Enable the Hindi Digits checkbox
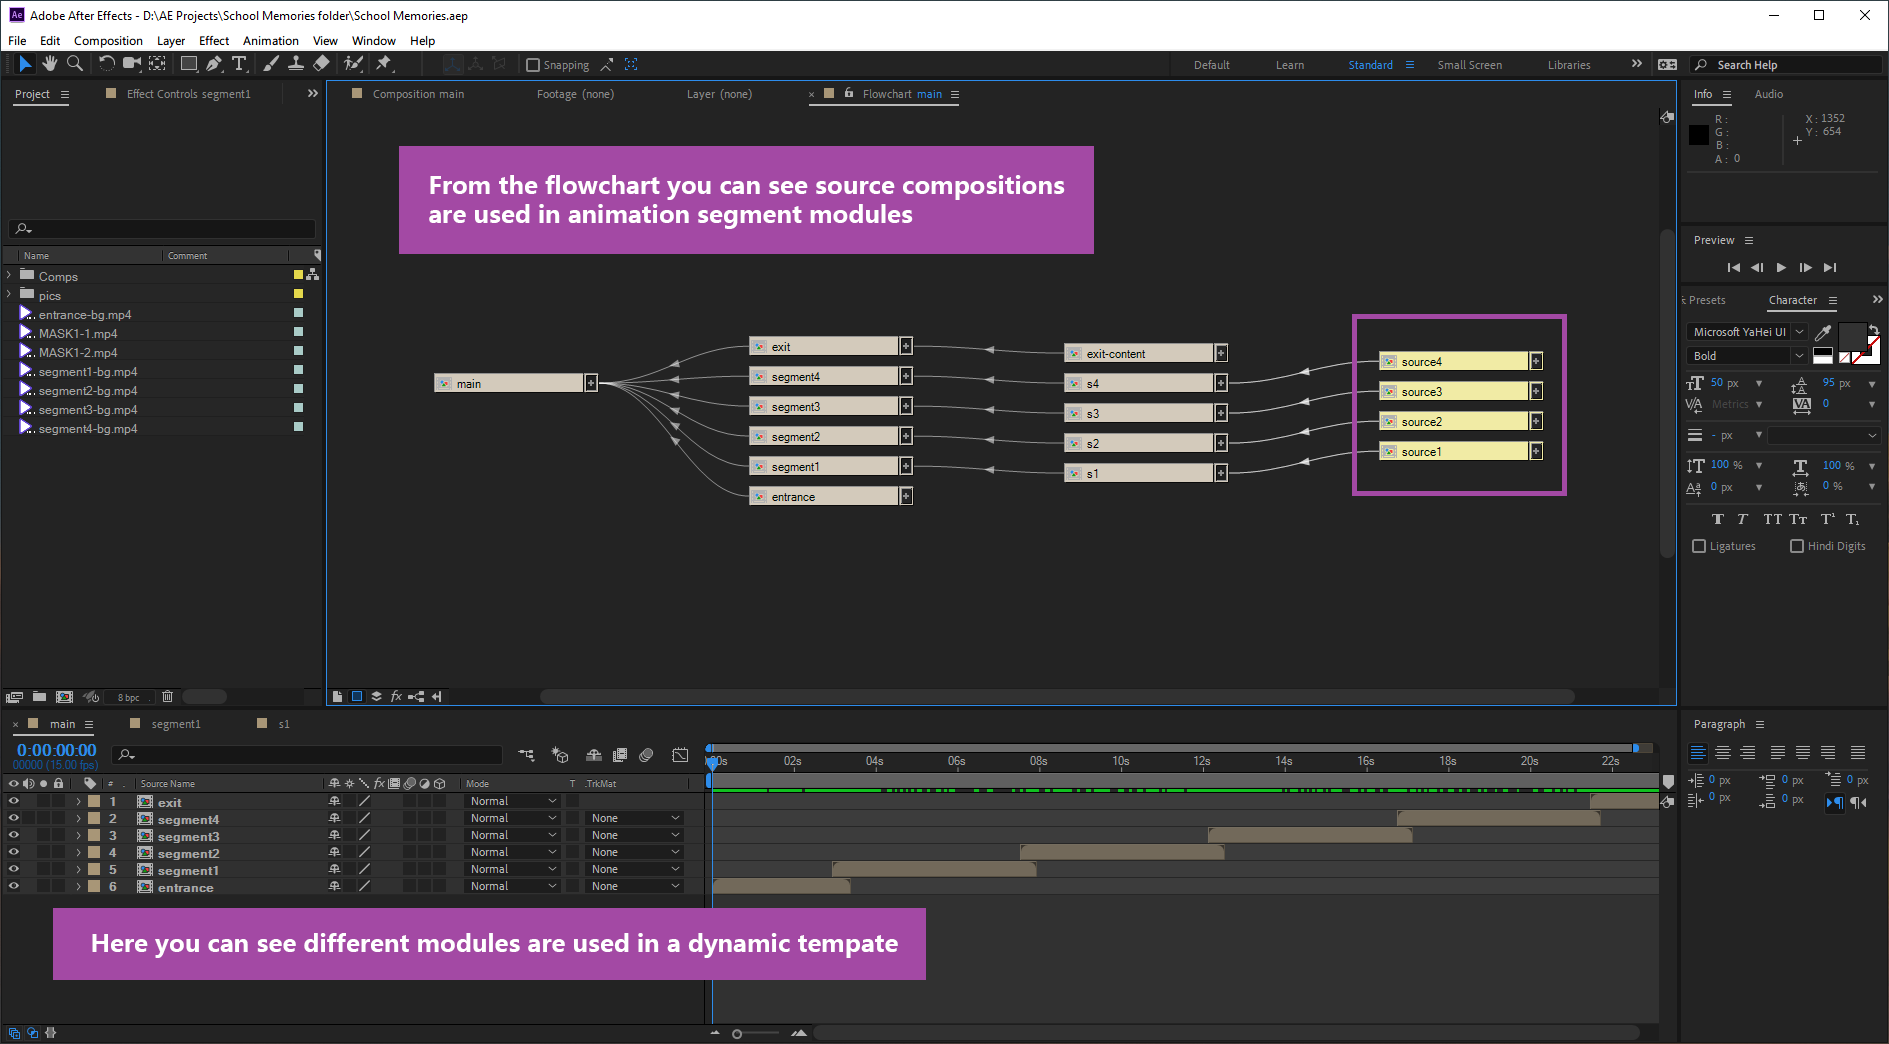Screen dimensions: 1889x1044 tap(1797, 546)
